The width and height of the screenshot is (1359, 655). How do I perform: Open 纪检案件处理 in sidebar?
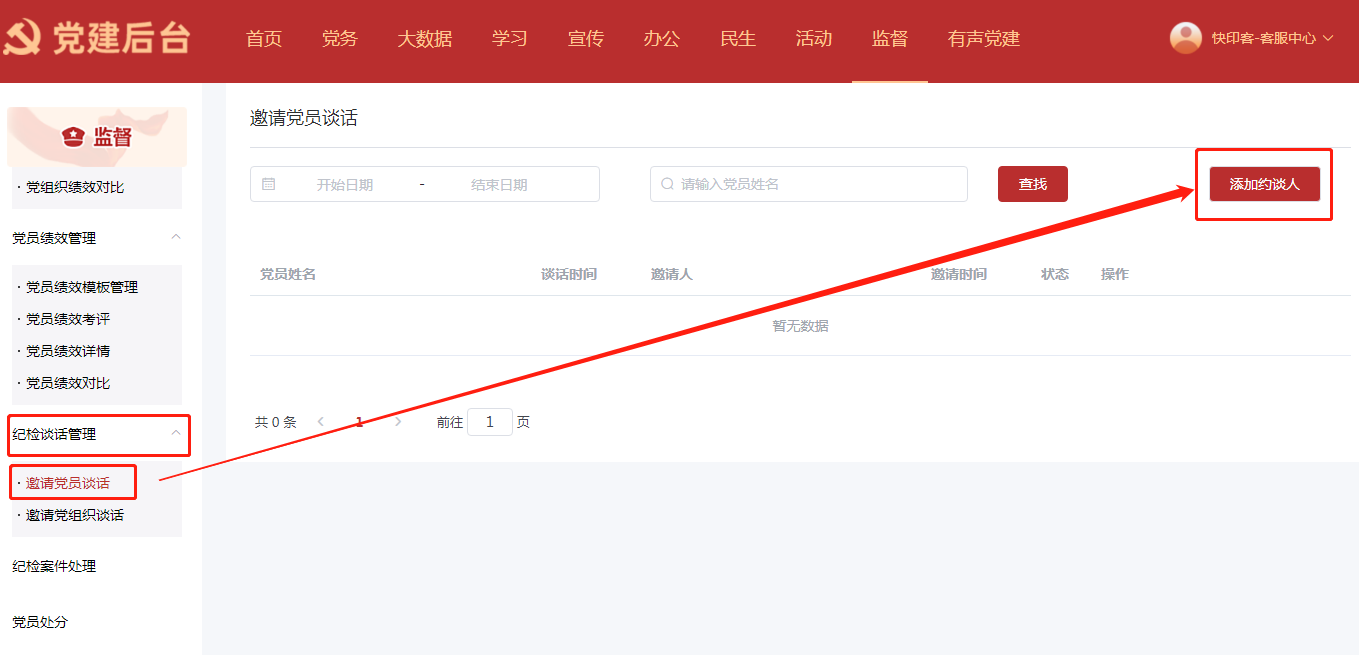pos(54,566)
